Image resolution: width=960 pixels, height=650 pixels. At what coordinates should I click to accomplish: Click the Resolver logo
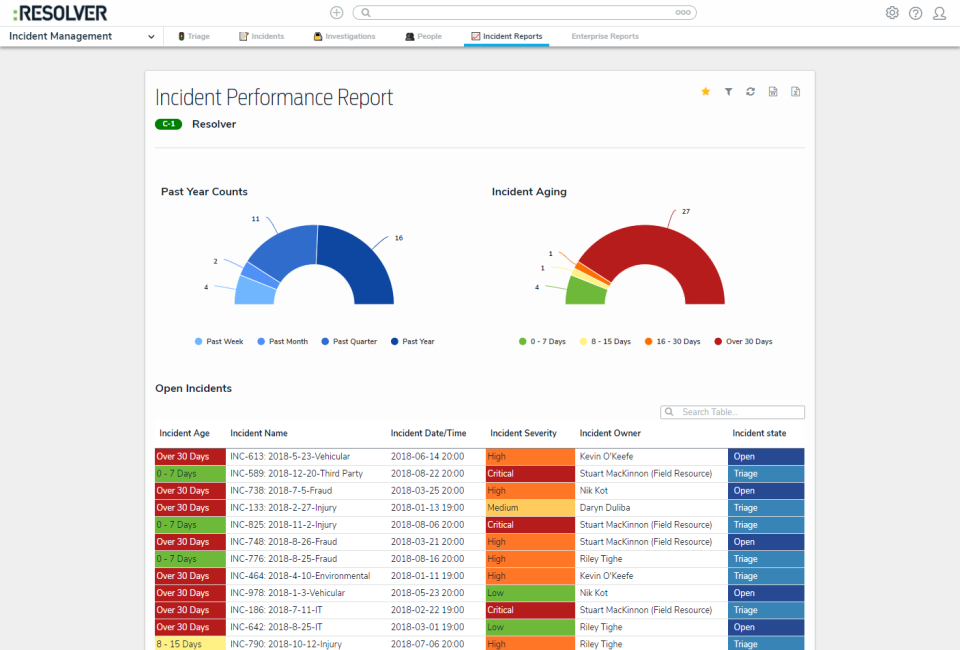click(60, 13)
